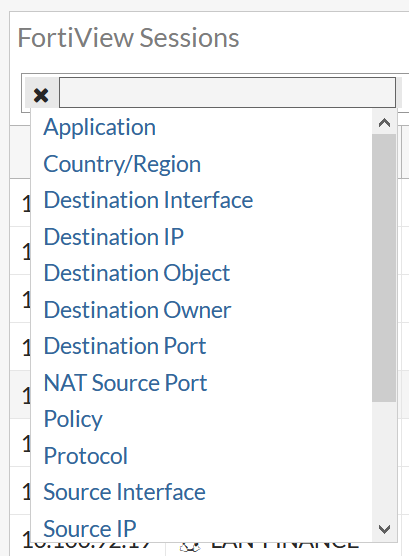This screenshot has height=556, width=409.
Task: Remove the filter with the X icon
Action: [41, 95]
